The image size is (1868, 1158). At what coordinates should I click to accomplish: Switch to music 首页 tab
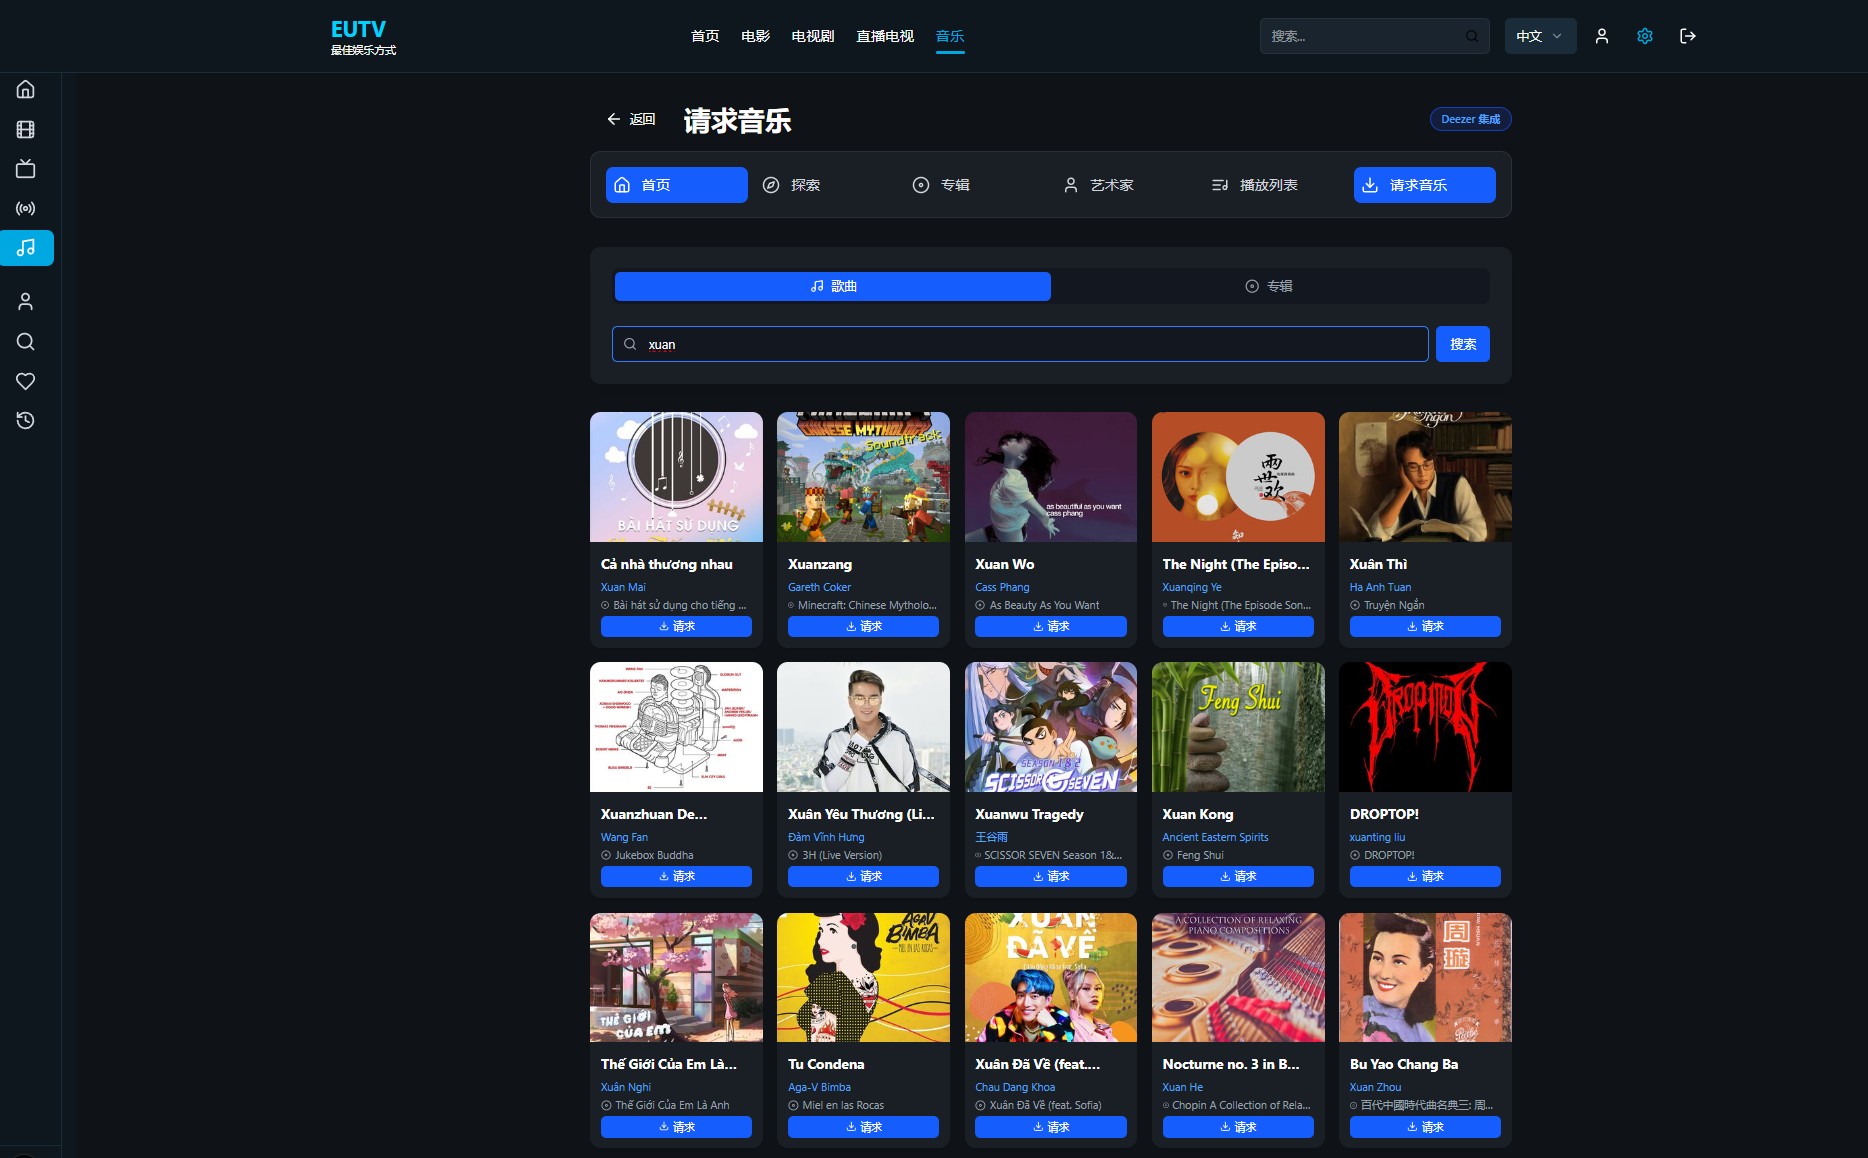(x=677, y=185)
